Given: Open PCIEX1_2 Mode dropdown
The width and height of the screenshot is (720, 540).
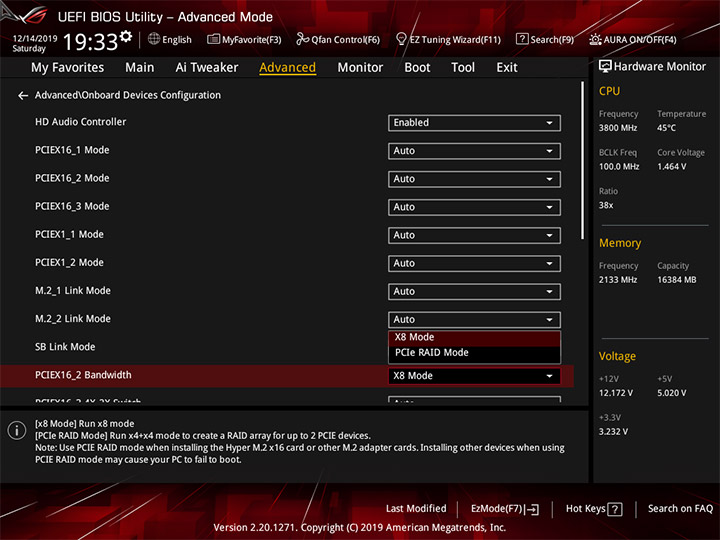Looking at the screenshot, I should pyautogui.click(x=474, y=264).
